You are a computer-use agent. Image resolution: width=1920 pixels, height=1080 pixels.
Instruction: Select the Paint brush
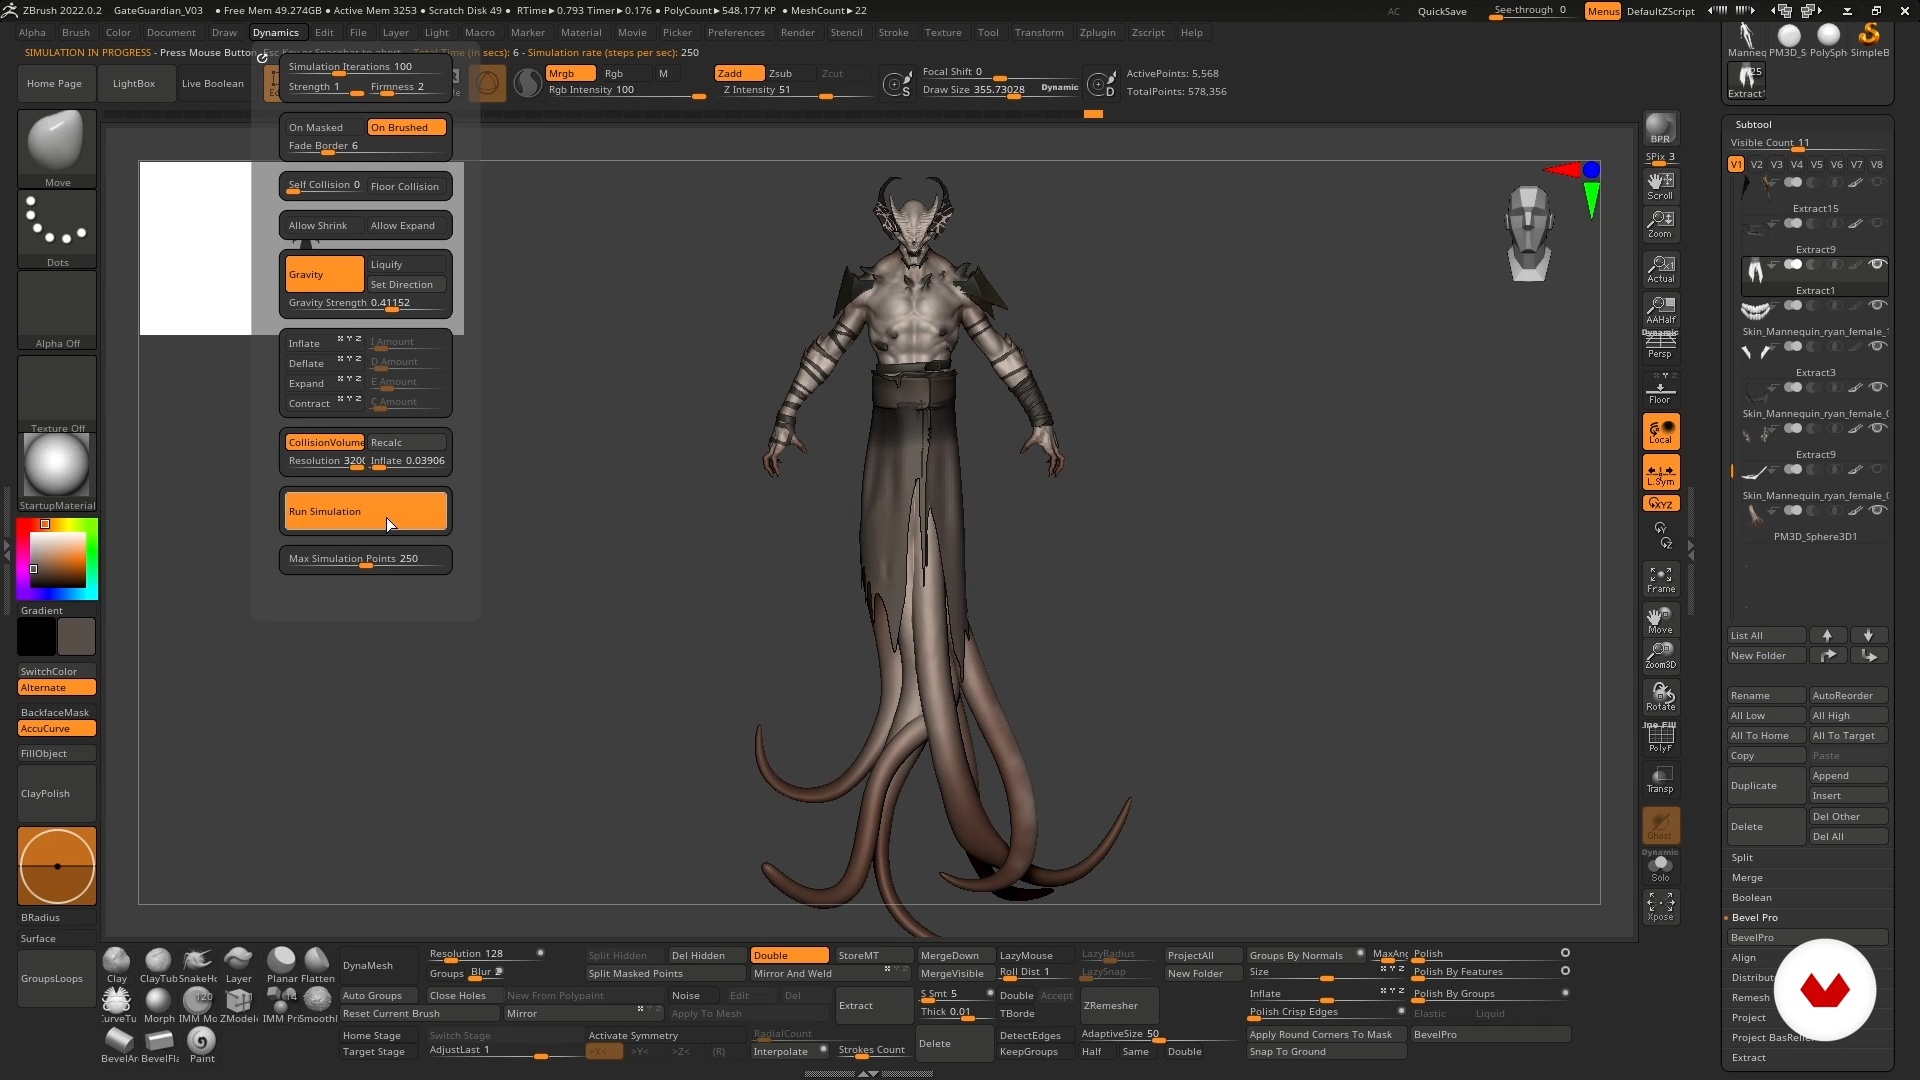click(x=202, y=1044)
